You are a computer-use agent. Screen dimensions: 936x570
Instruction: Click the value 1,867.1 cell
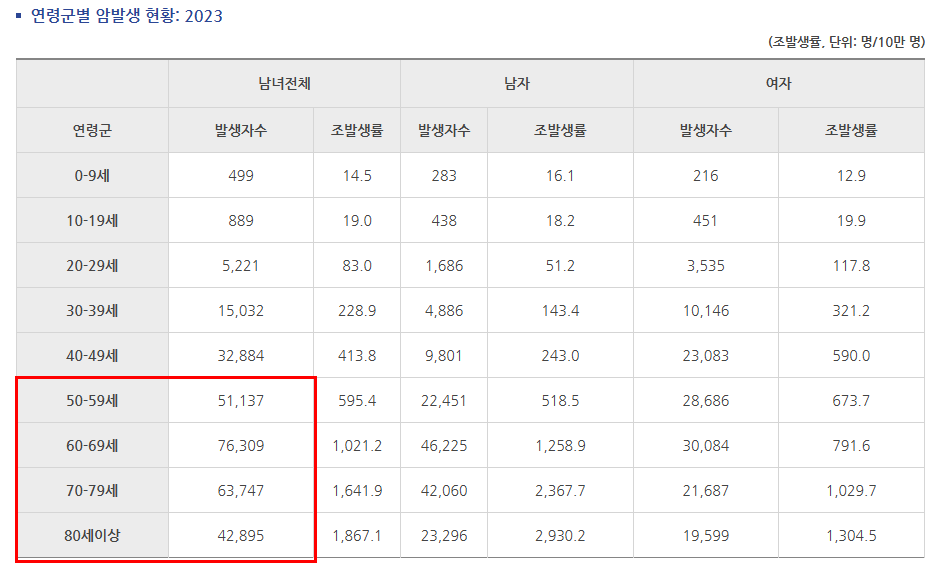(x=357, y=535)
